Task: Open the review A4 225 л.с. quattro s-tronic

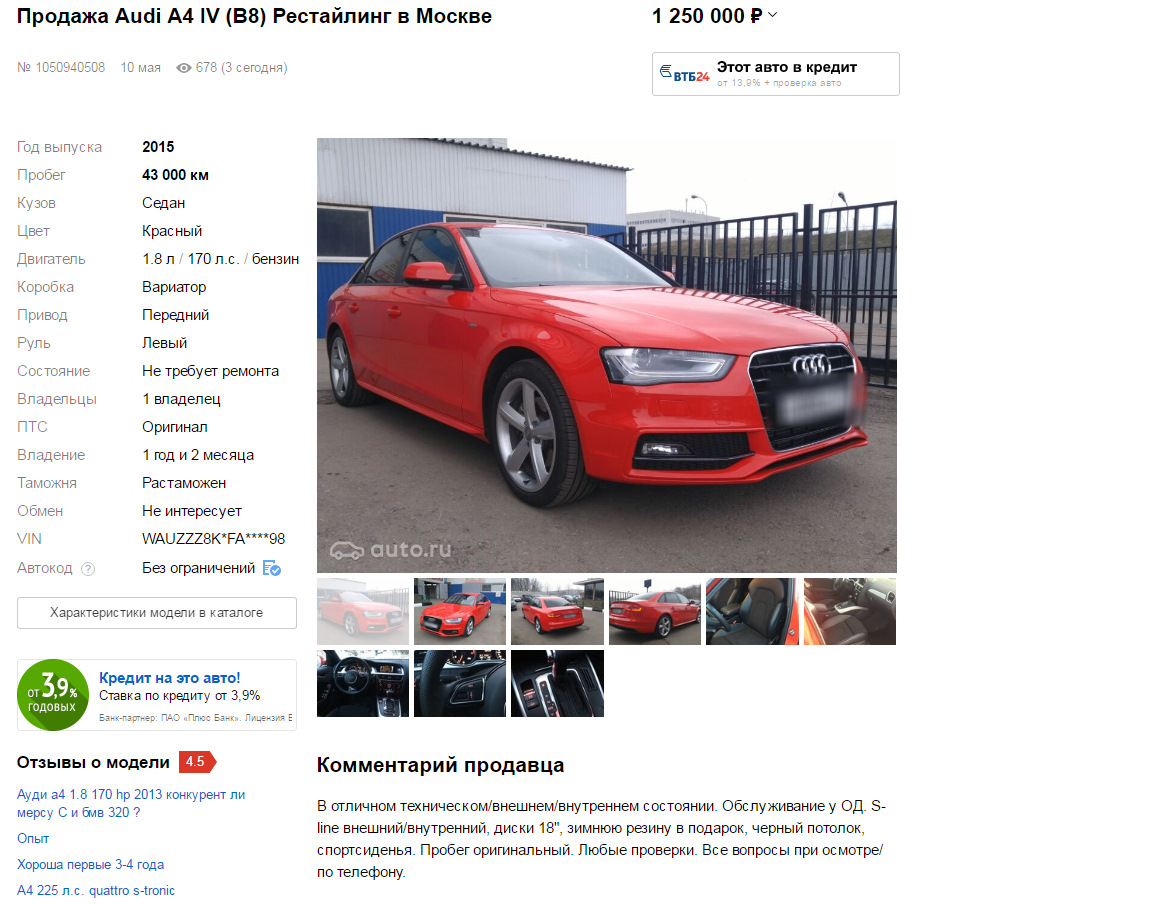Action: coord(96,890)
